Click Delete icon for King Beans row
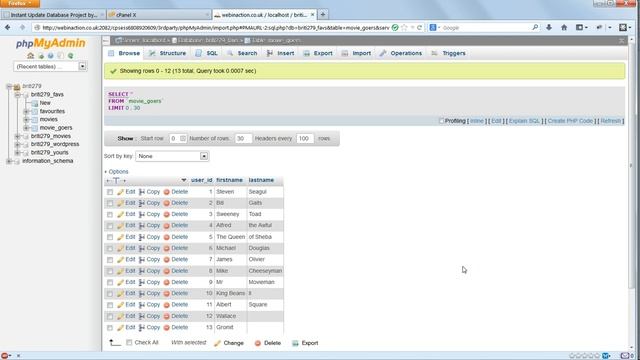Image resolution: width=640 pixels, height=360 pixels. tap(167, 293)
